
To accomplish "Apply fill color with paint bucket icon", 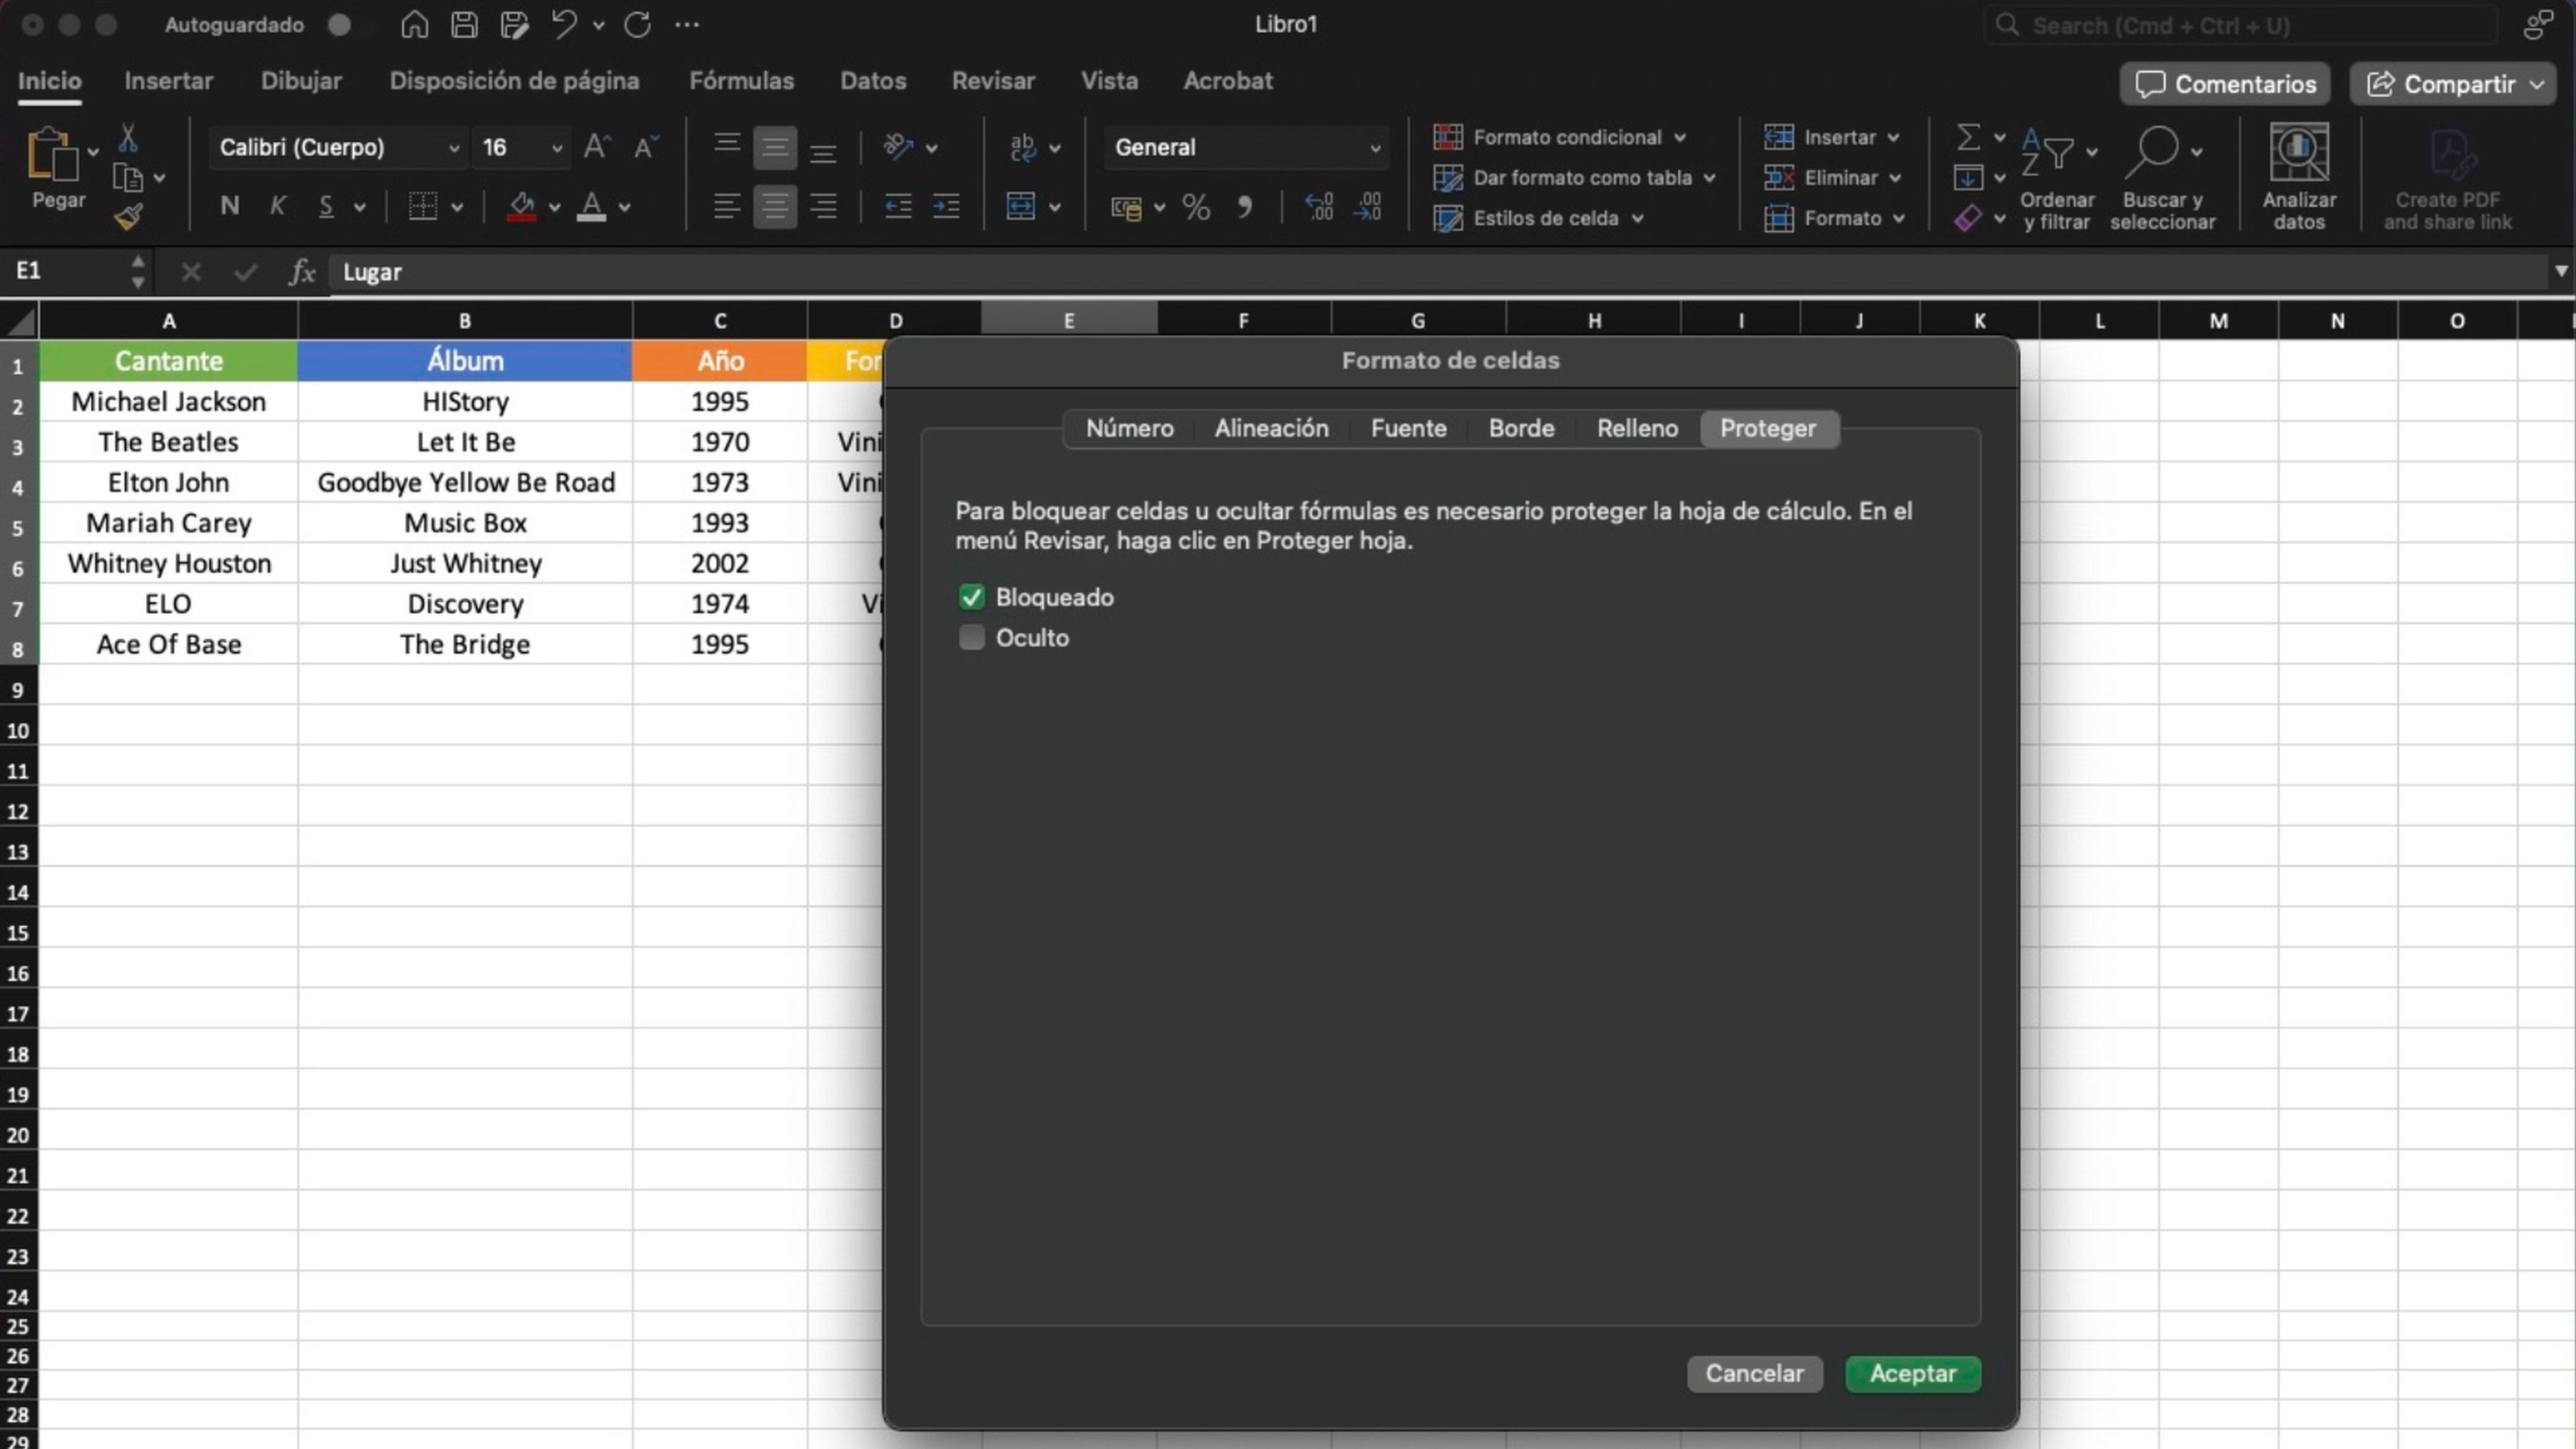I will pos(521,206).
